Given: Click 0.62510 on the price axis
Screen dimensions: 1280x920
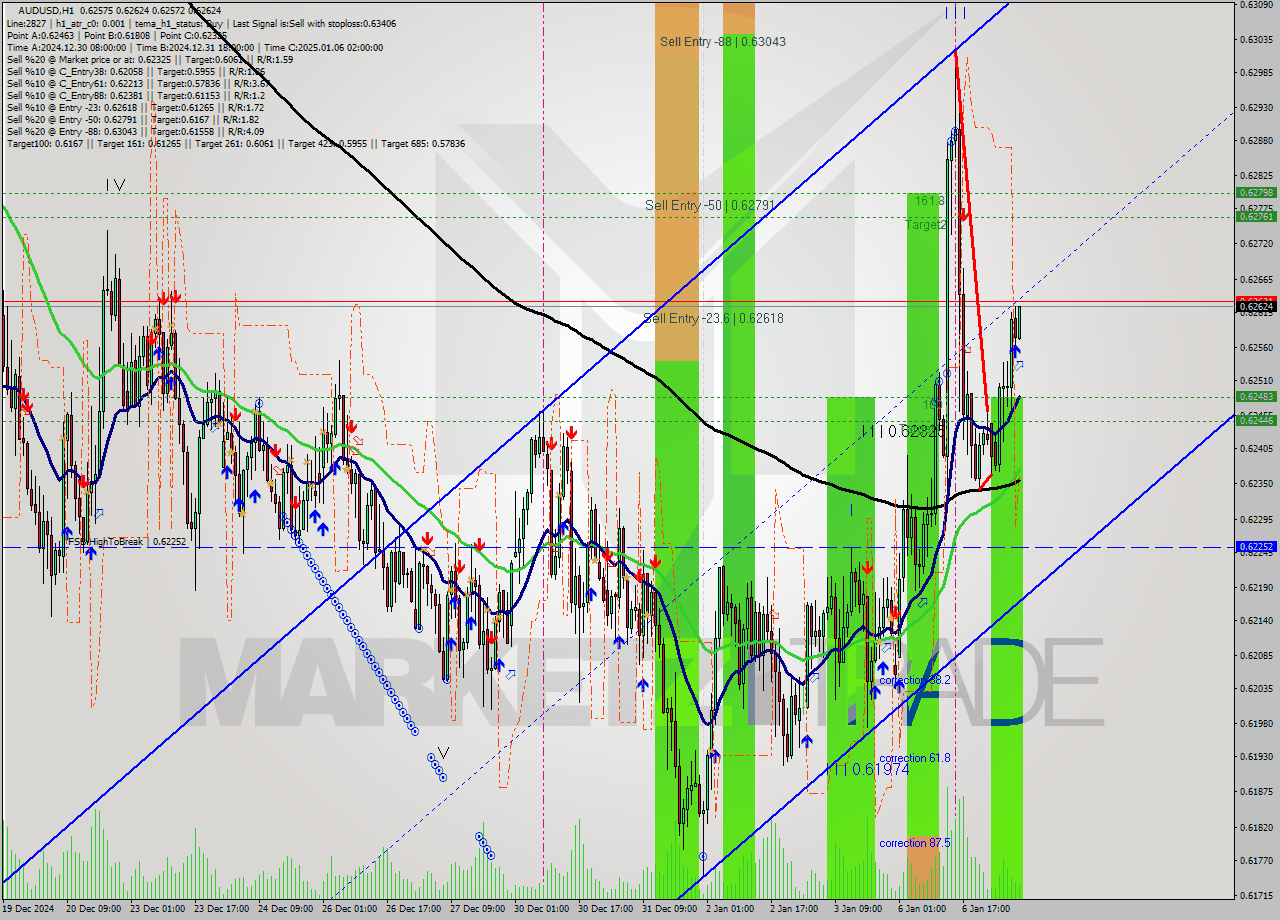Looking at the screenshot, I should (x=1256, y=380).
